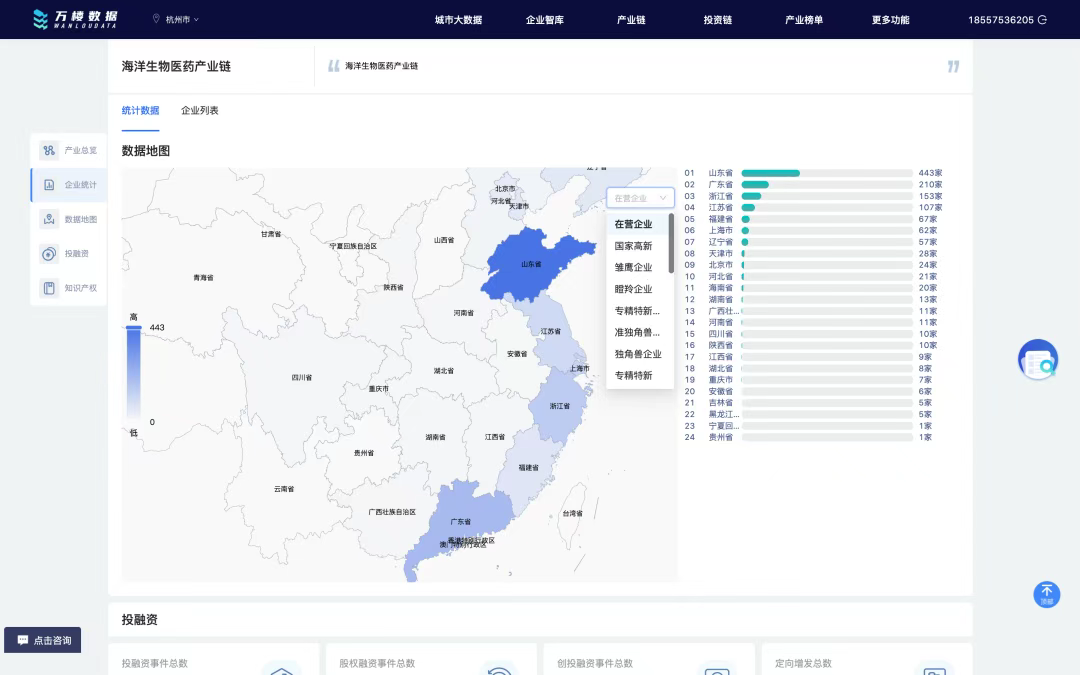
Task: Collapse the 在营企业 enterprise type combo box
Action: point(640,198)
